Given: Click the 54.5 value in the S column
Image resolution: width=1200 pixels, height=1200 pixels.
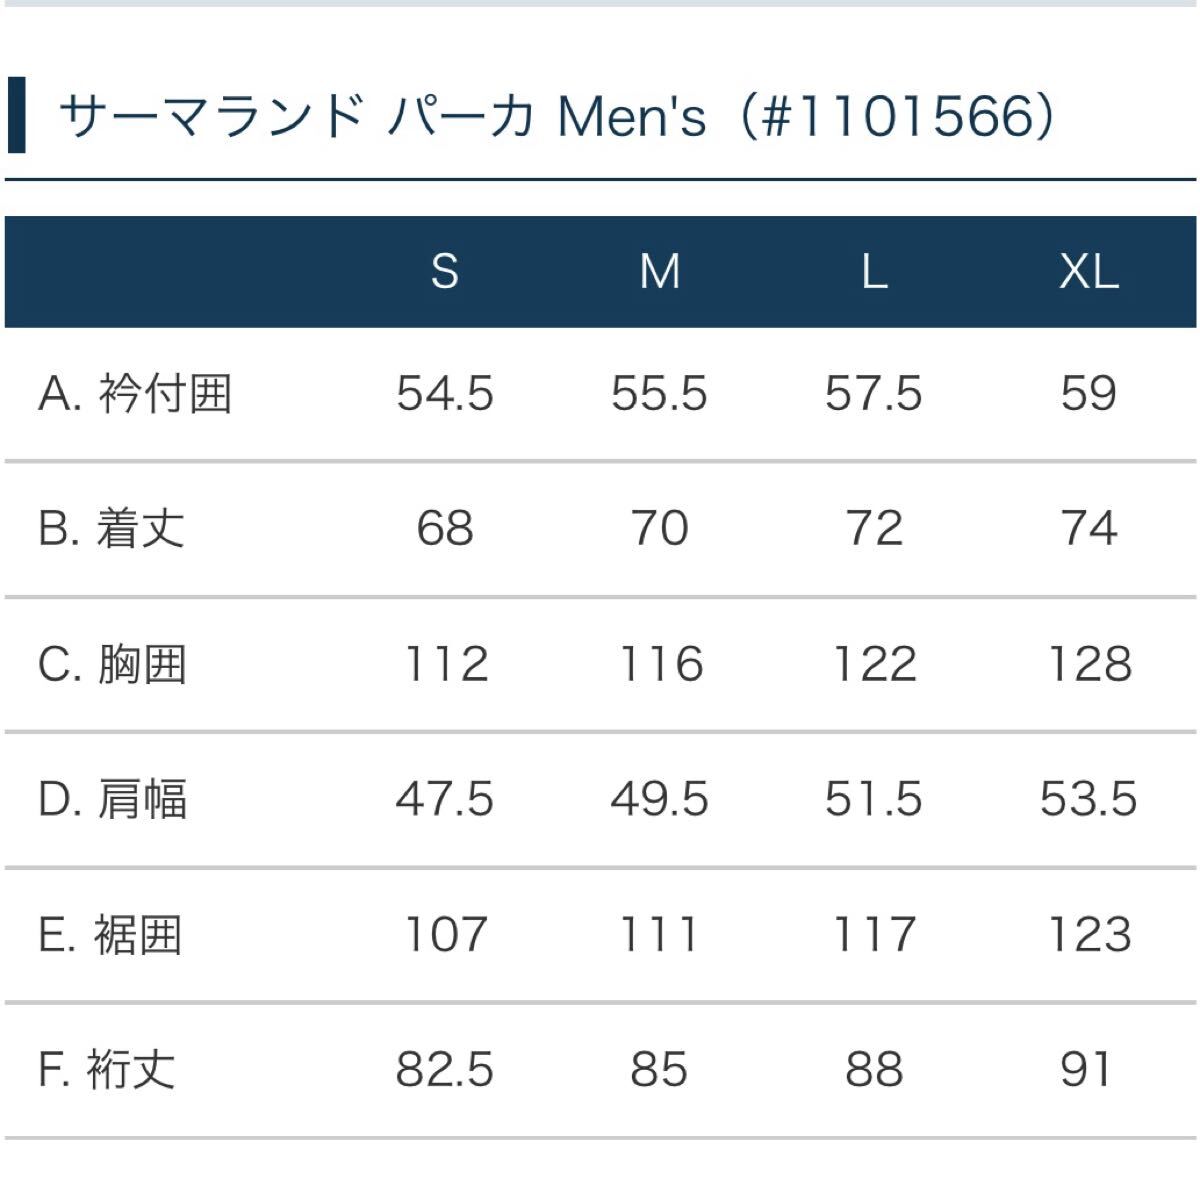Looking at the screenshot, I should 444,394.
